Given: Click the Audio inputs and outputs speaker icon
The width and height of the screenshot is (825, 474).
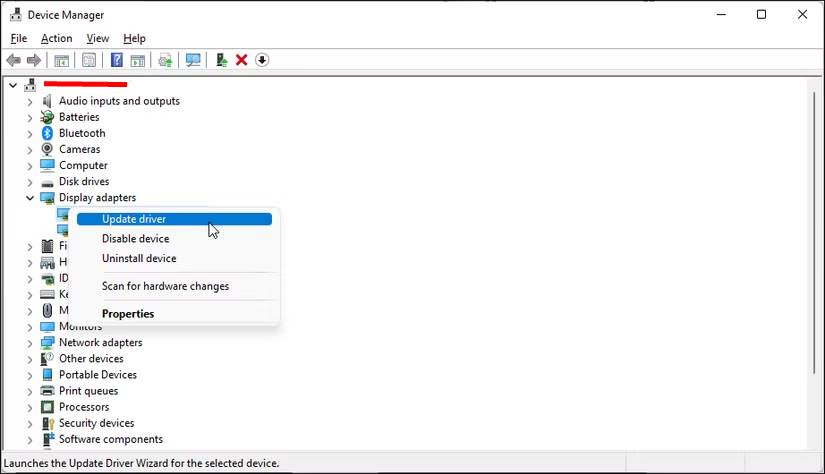Looking at the screenshot, I should (x=47, y=100).
